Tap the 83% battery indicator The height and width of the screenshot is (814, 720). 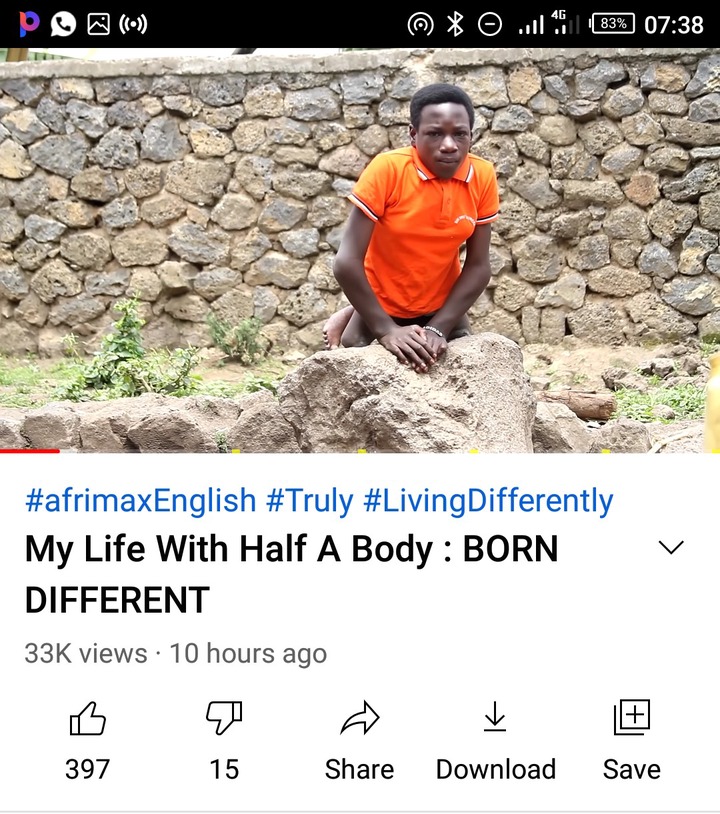(x=613, y=24)
